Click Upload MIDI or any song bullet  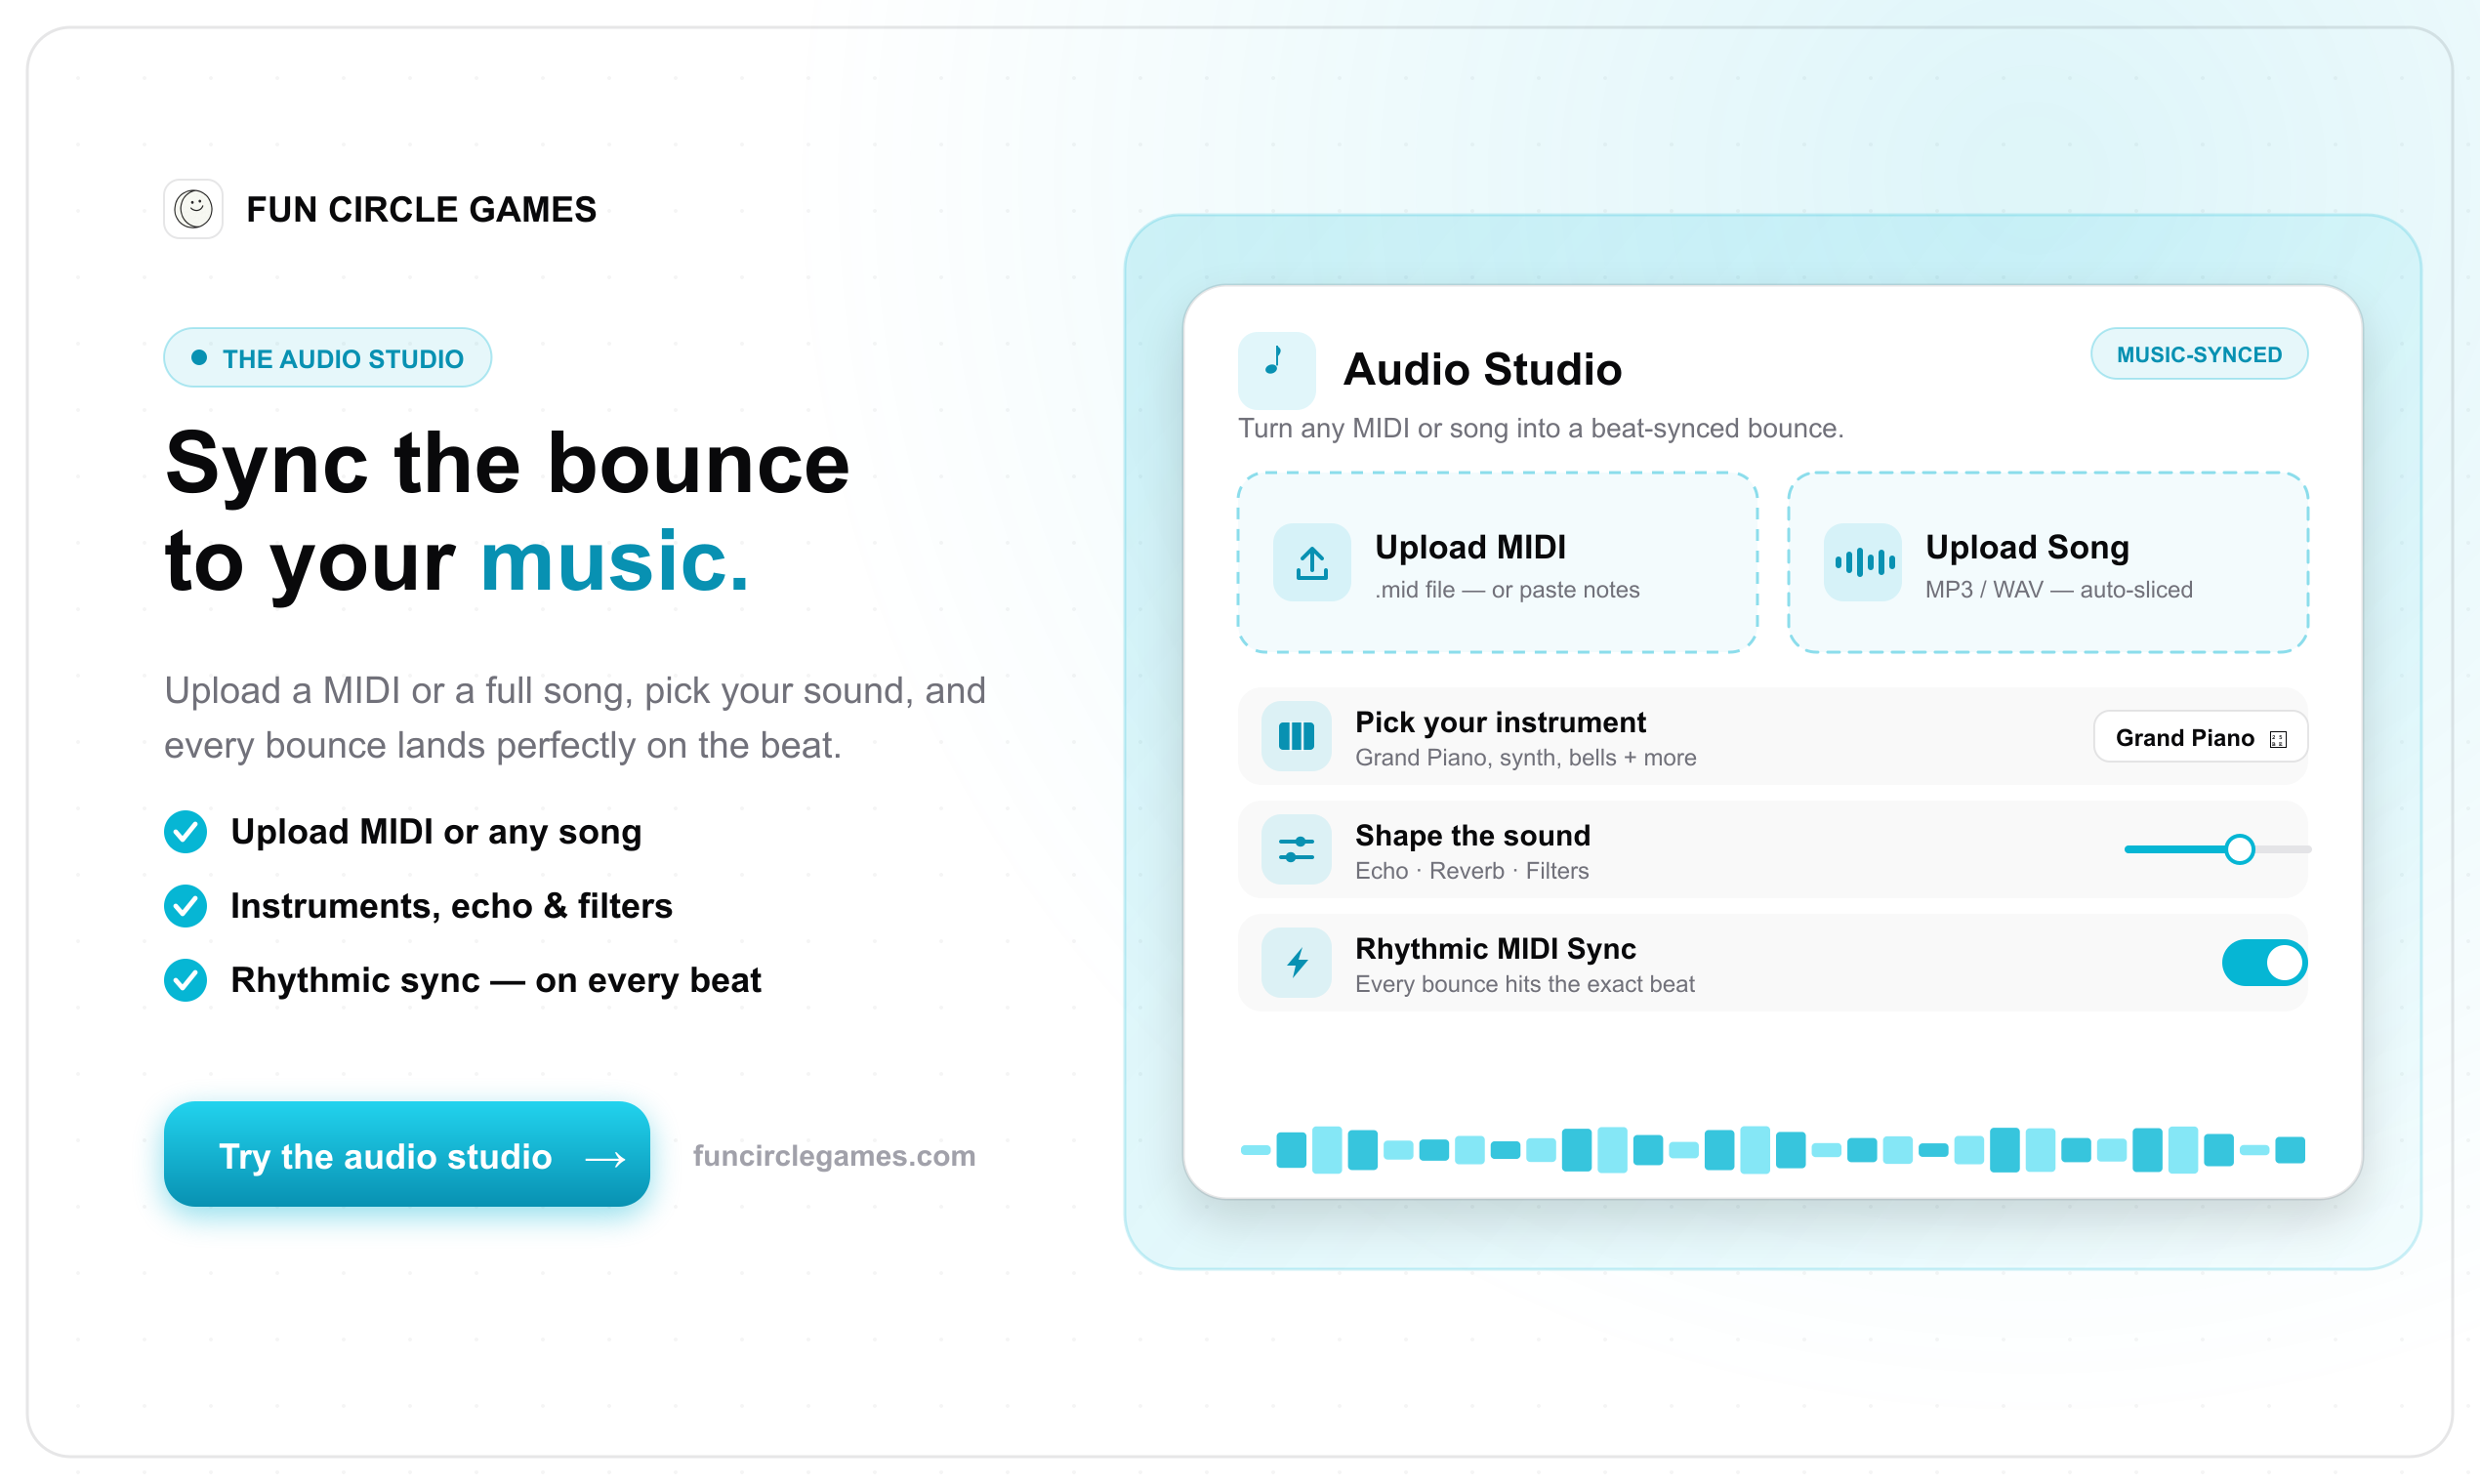coord(436,832)
